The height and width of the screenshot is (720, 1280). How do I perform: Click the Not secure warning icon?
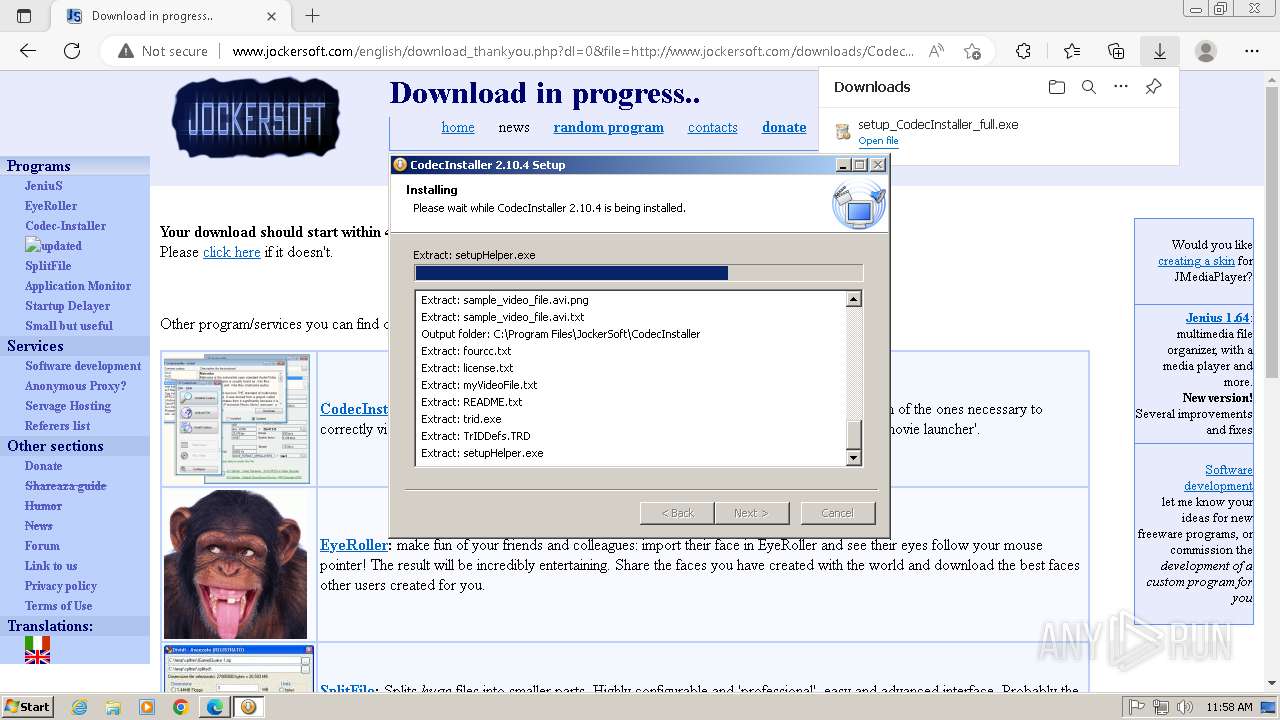(x=126, y=51)
